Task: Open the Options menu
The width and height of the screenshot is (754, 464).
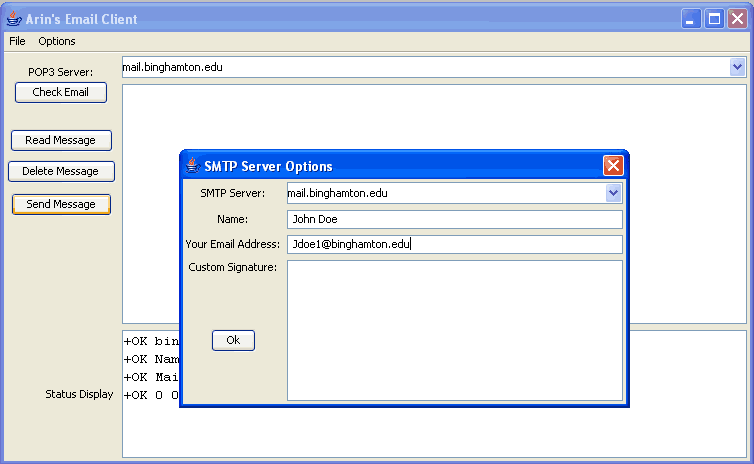Action: pyautogui.click(x=57, y=41)
